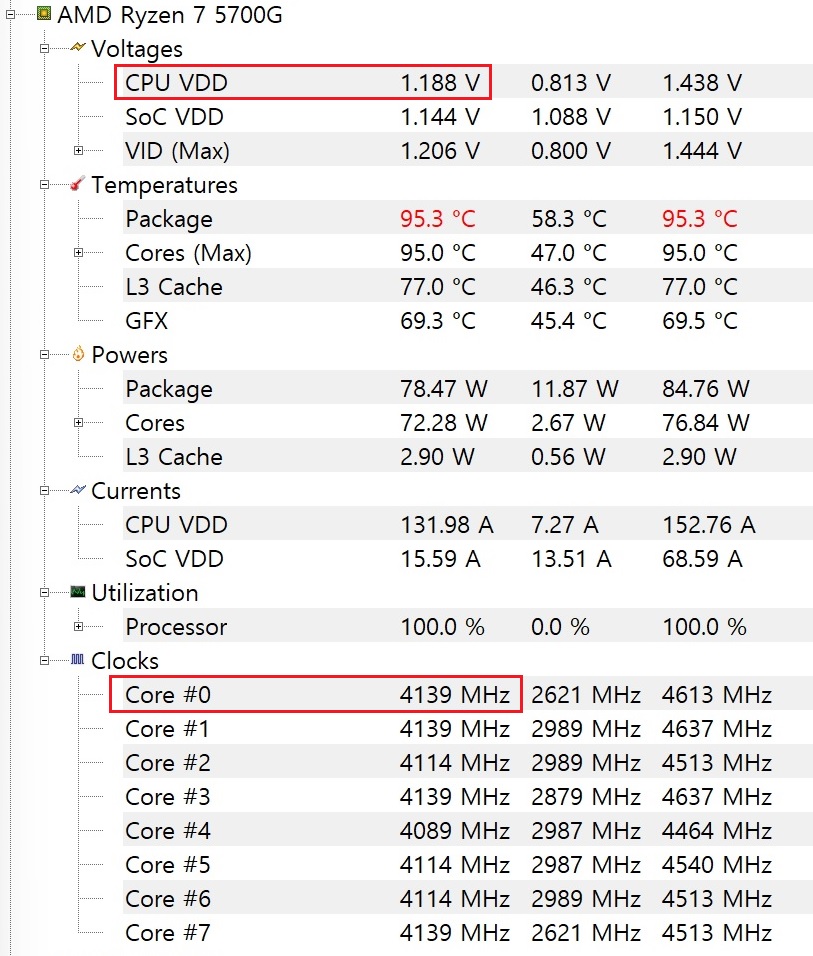
Task: Click the Voltages lightning icon
Action: [77, 48]
